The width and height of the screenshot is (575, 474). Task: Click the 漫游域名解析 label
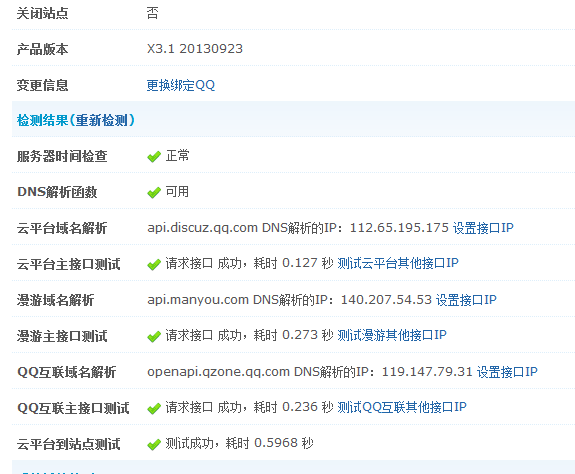55,300
